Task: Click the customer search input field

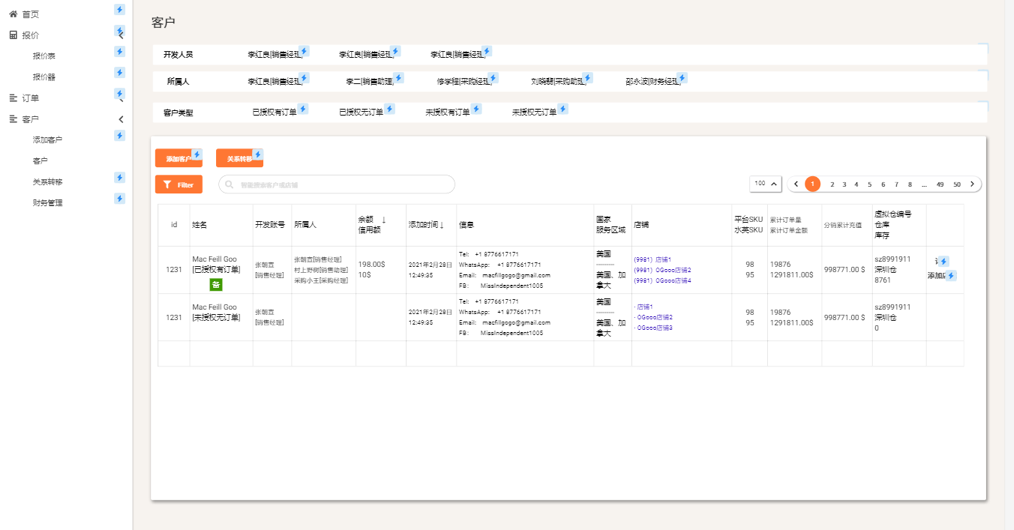Action: 340,184
